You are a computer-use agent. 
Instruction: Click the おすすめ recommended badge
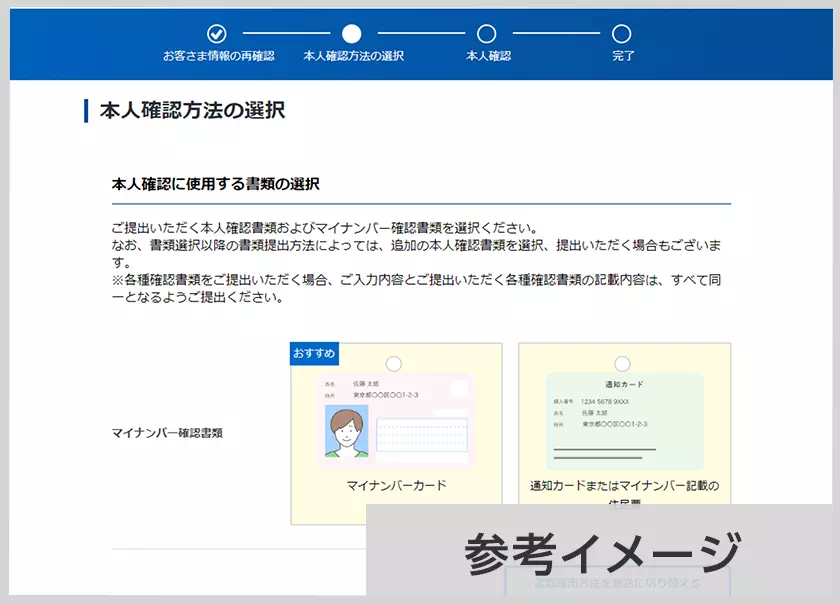(314, 354)
